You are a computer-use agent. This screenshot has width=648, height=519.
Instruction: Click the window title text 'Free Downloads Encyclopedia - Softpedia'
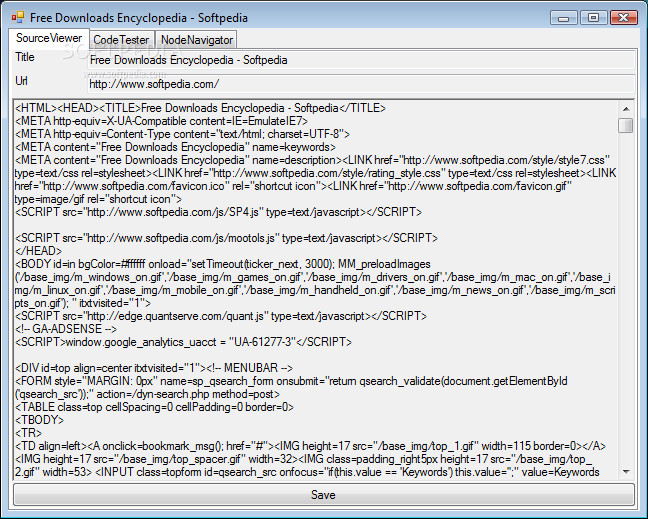coord(139,18)
